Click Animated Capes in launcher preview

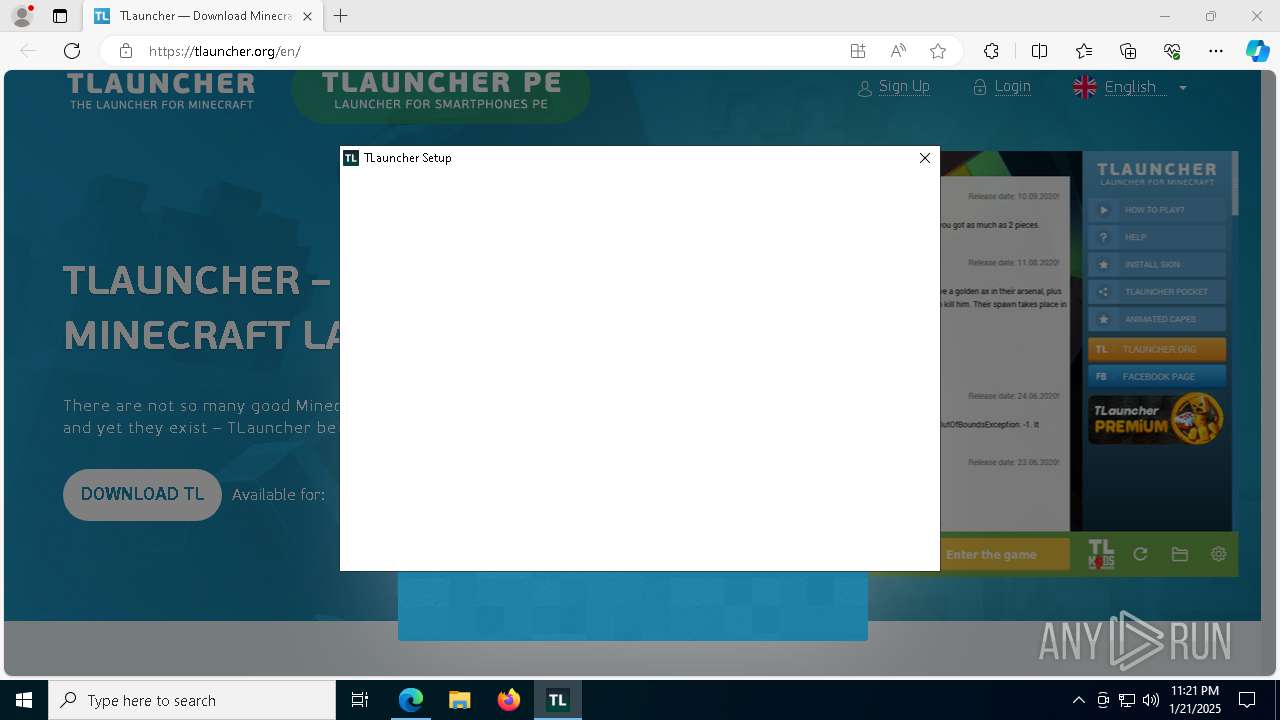pyautogui.click(x=1156, y=319)
